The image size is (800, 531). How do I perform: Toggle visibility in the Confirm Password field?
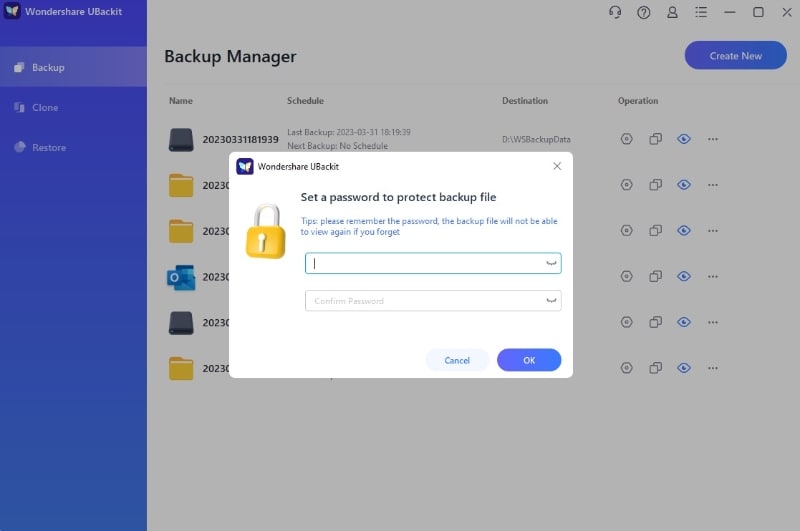[551, 301]
